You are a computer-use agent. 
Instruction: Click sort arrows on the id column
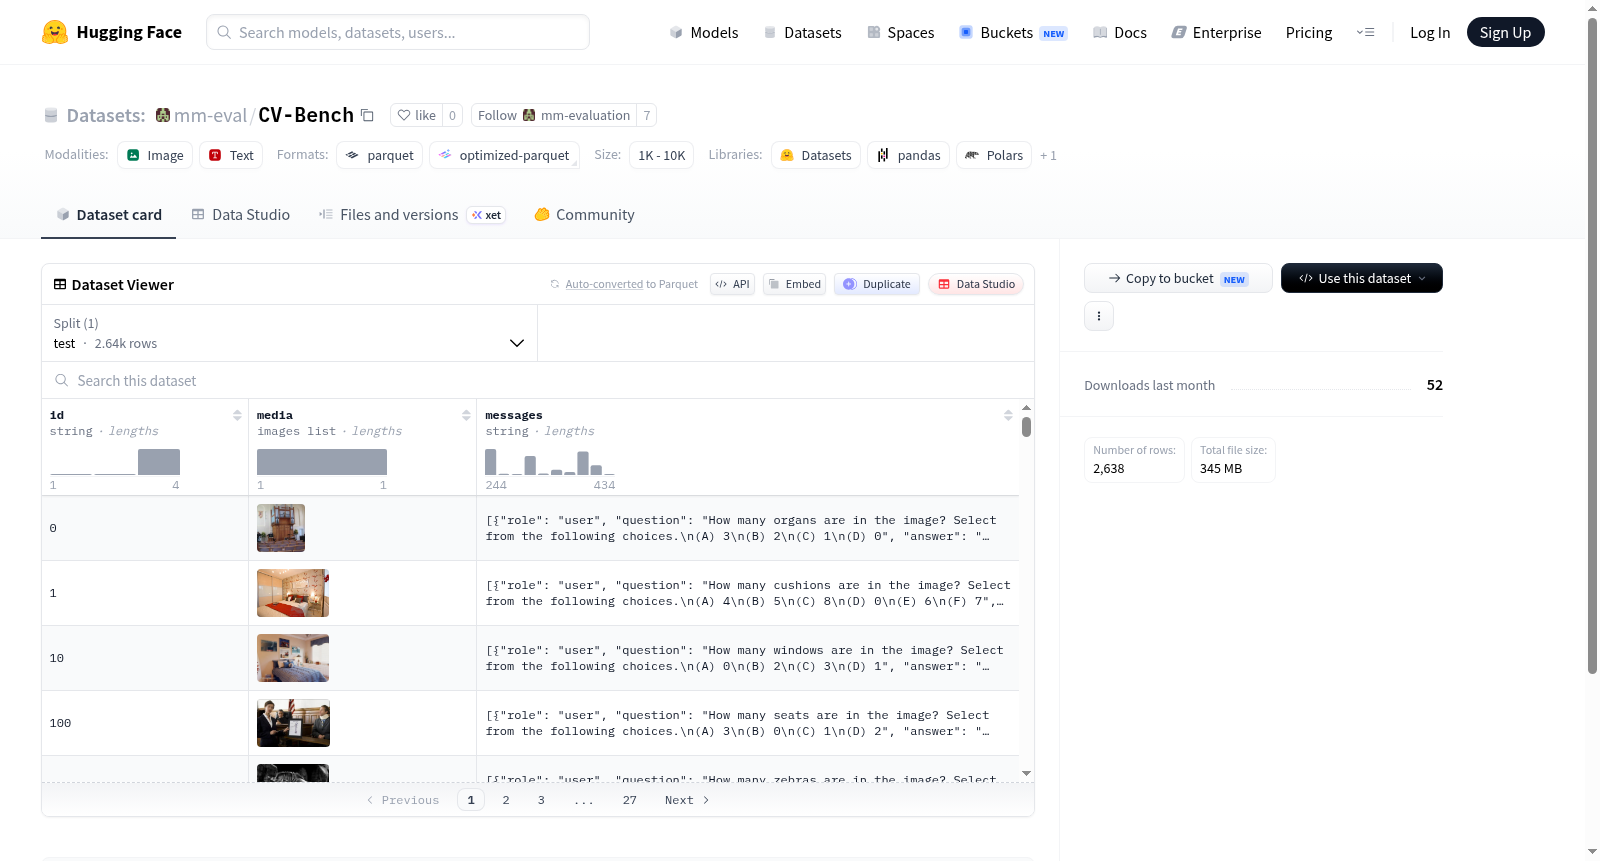click(237, 415)
